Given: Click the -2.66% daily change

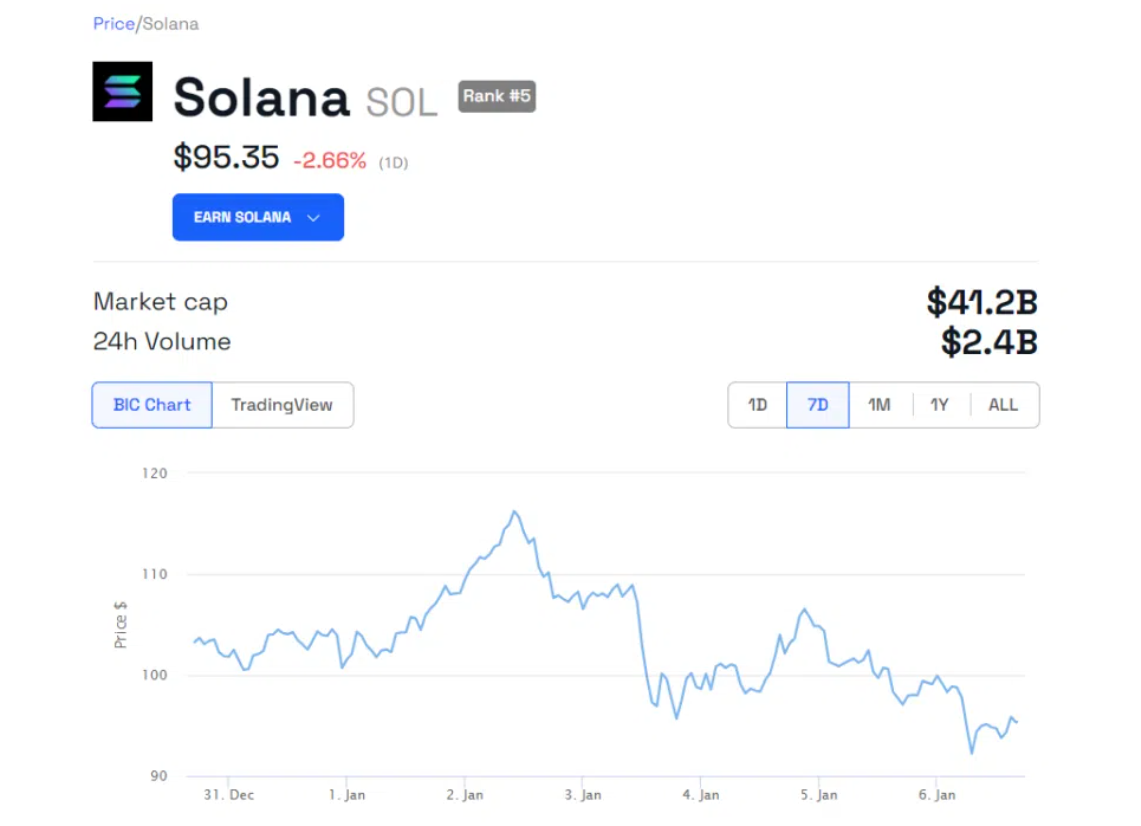Looking at the screenshot, I should coord(330,160).
